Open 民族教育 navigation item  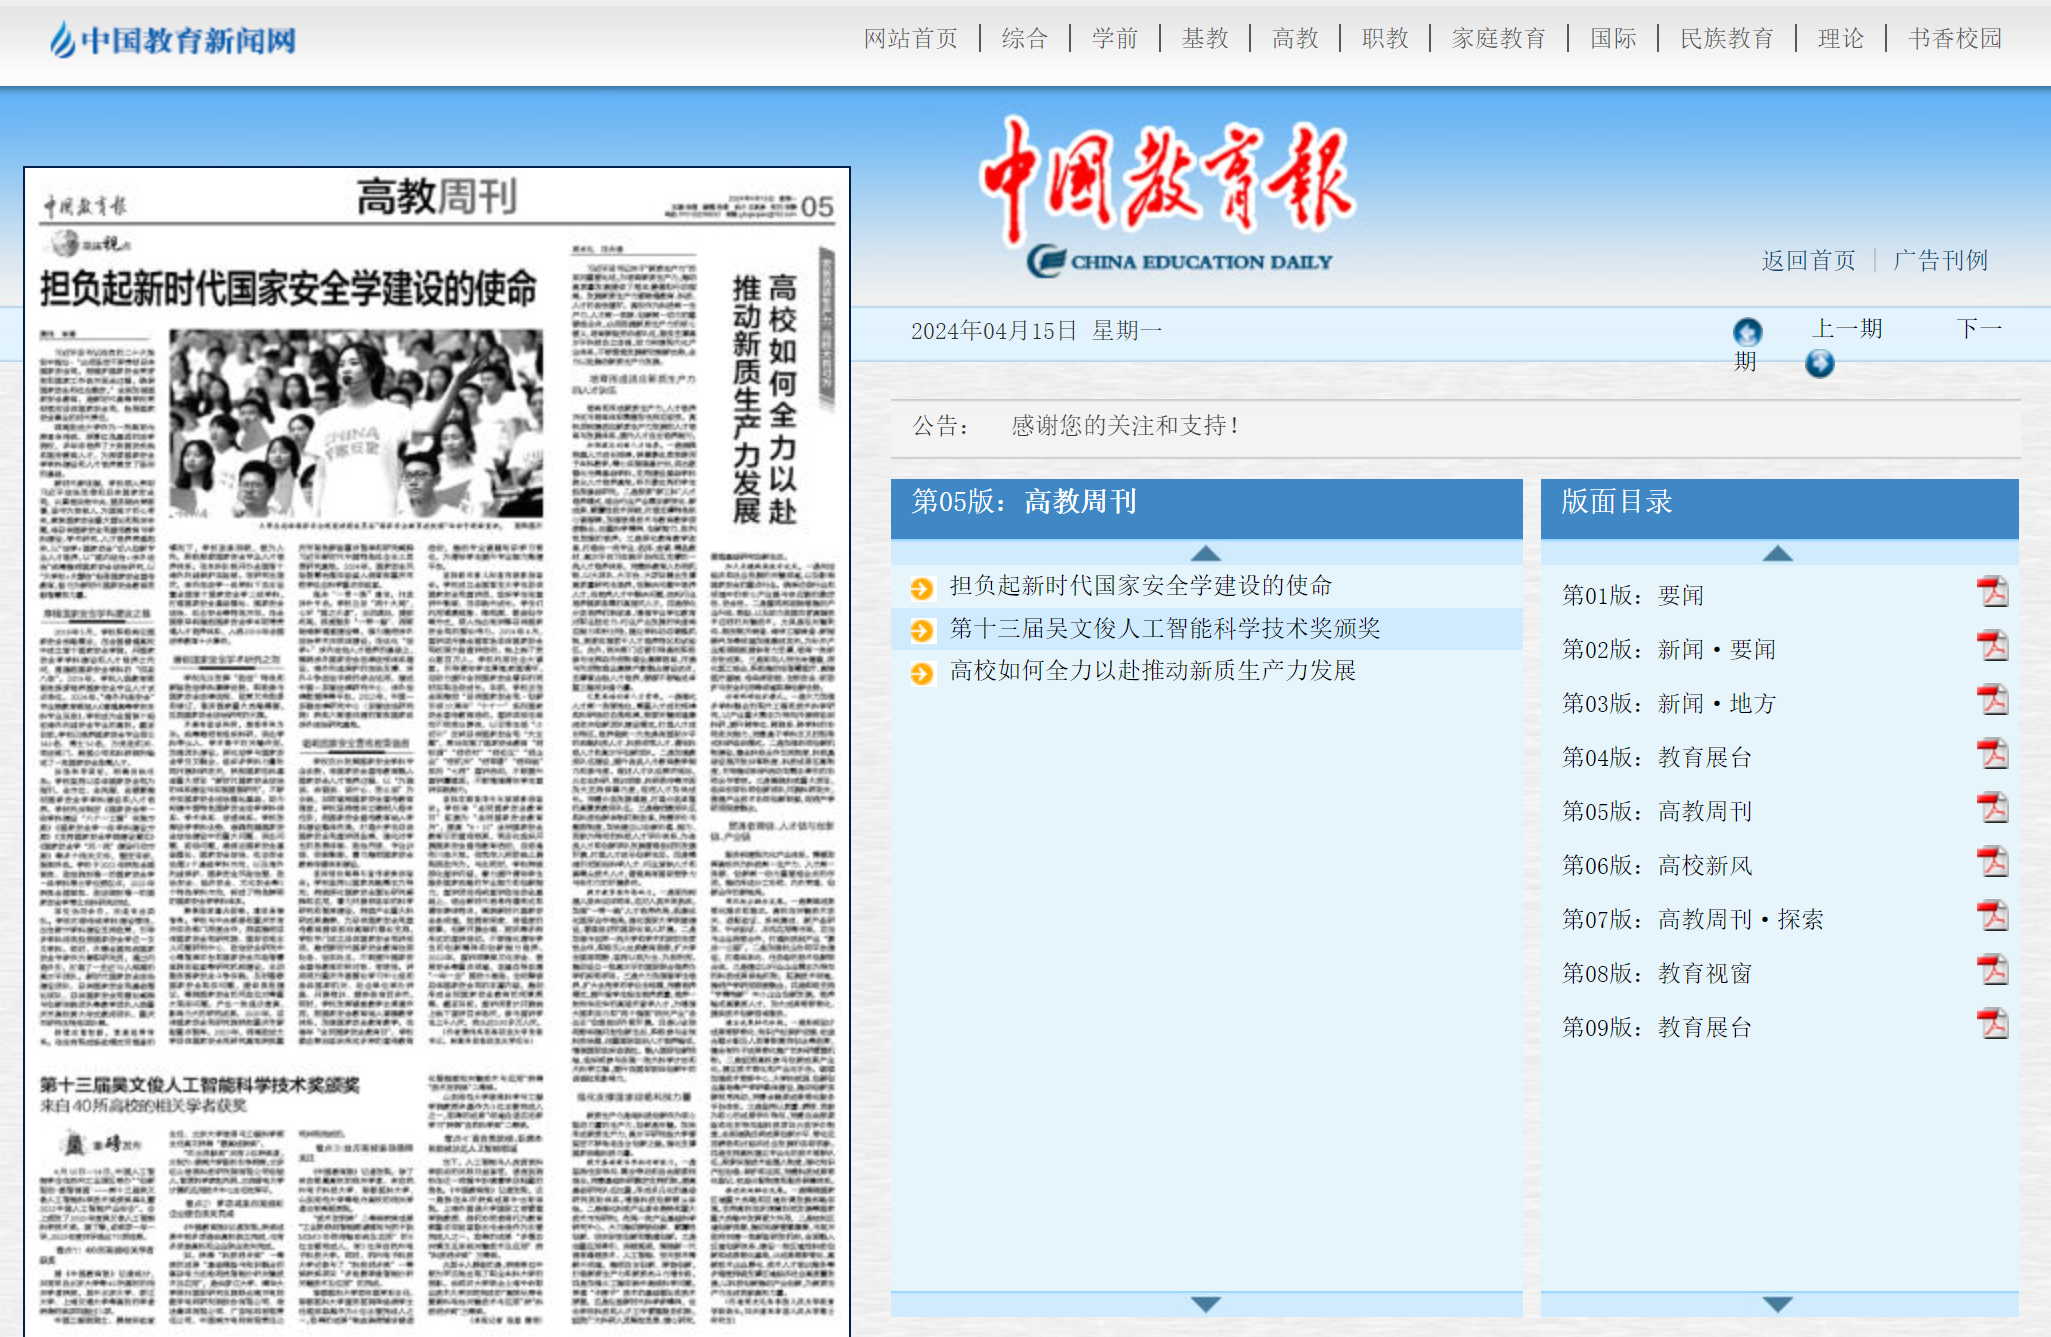(1727, 39)
